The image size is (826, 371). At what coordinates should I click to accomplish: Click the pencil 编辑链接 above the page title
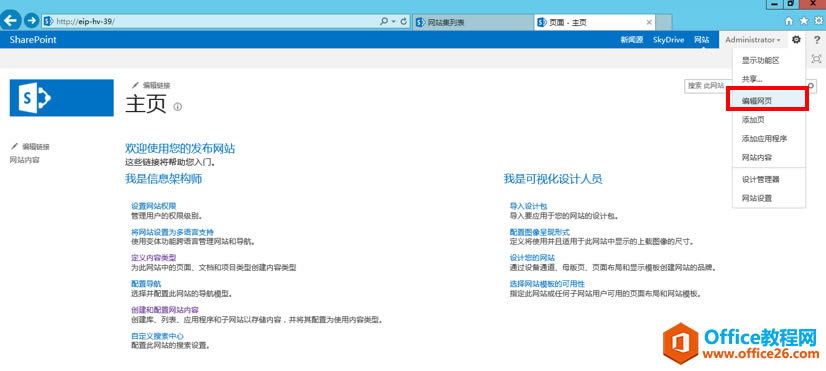[x=151, y=85]
